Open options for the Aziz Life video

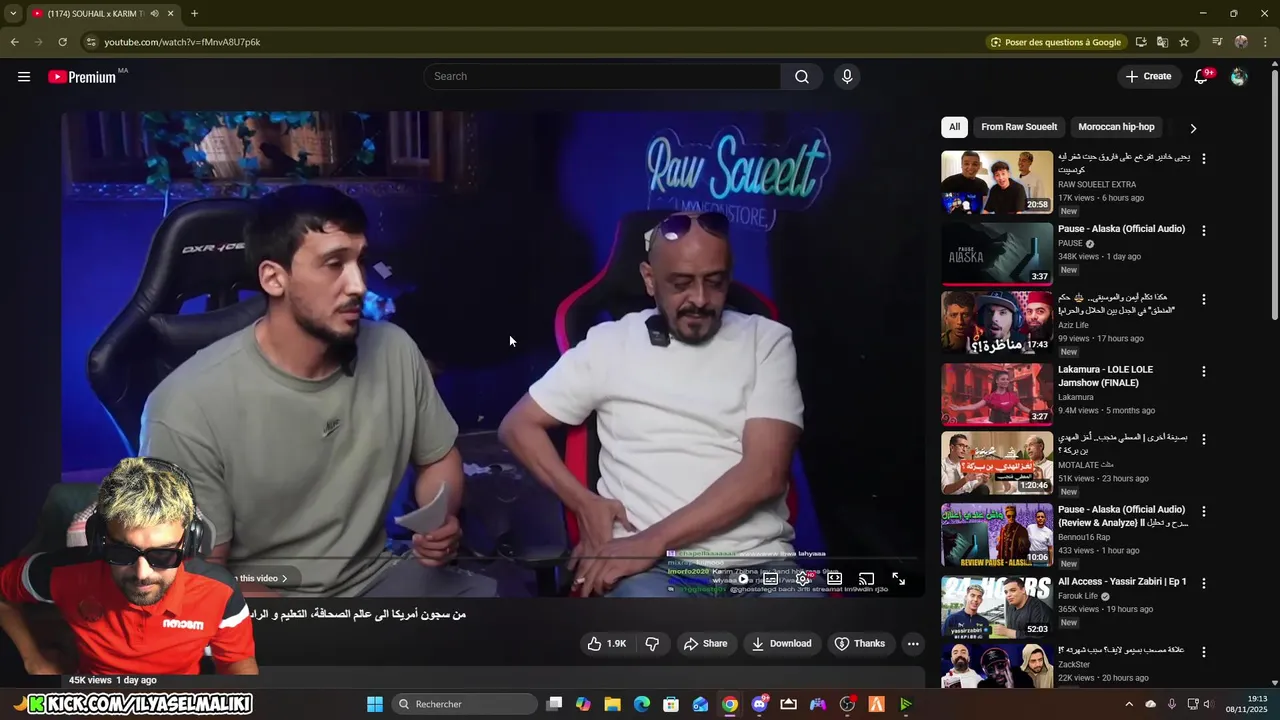pyautogui.click(x=1204, y=300)
